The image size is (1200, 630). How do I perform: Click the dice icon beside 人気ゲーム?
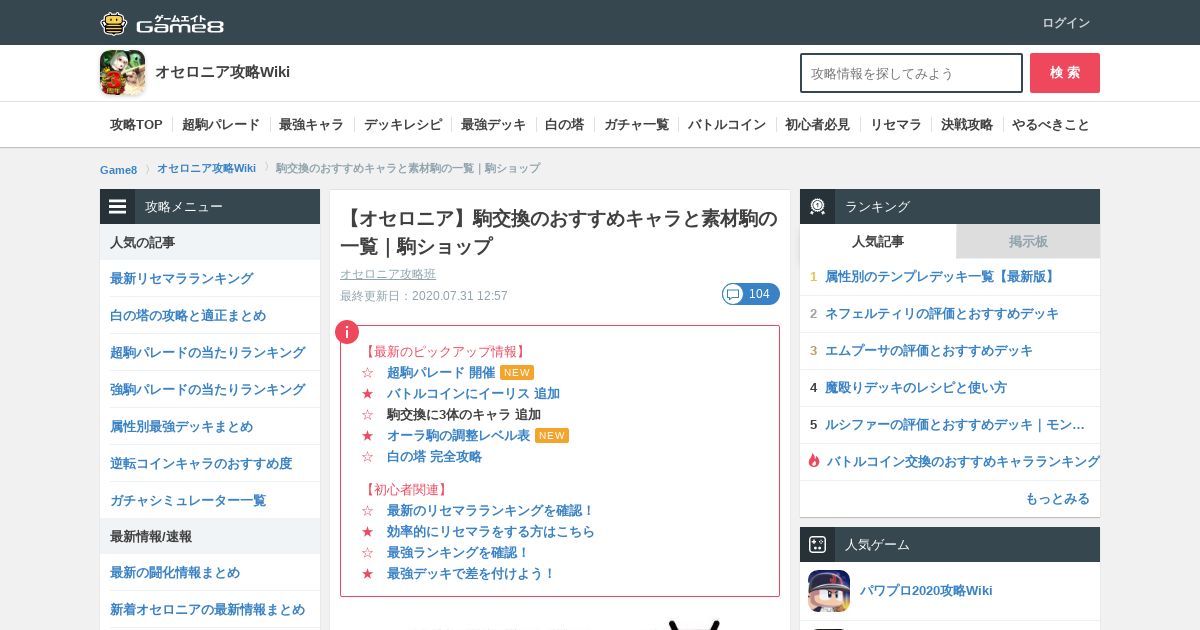[817, 544]
